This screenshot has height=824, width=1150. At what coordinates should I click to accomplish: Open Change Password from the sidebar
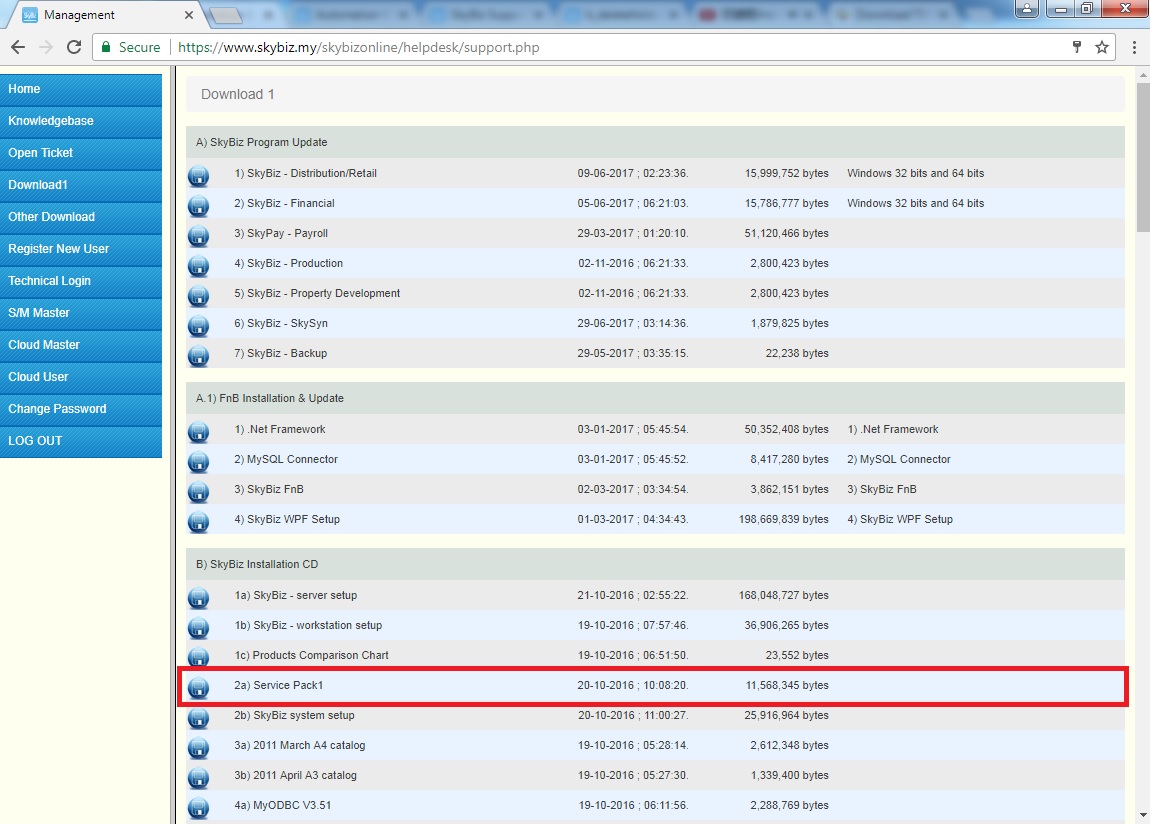[57, 409]
